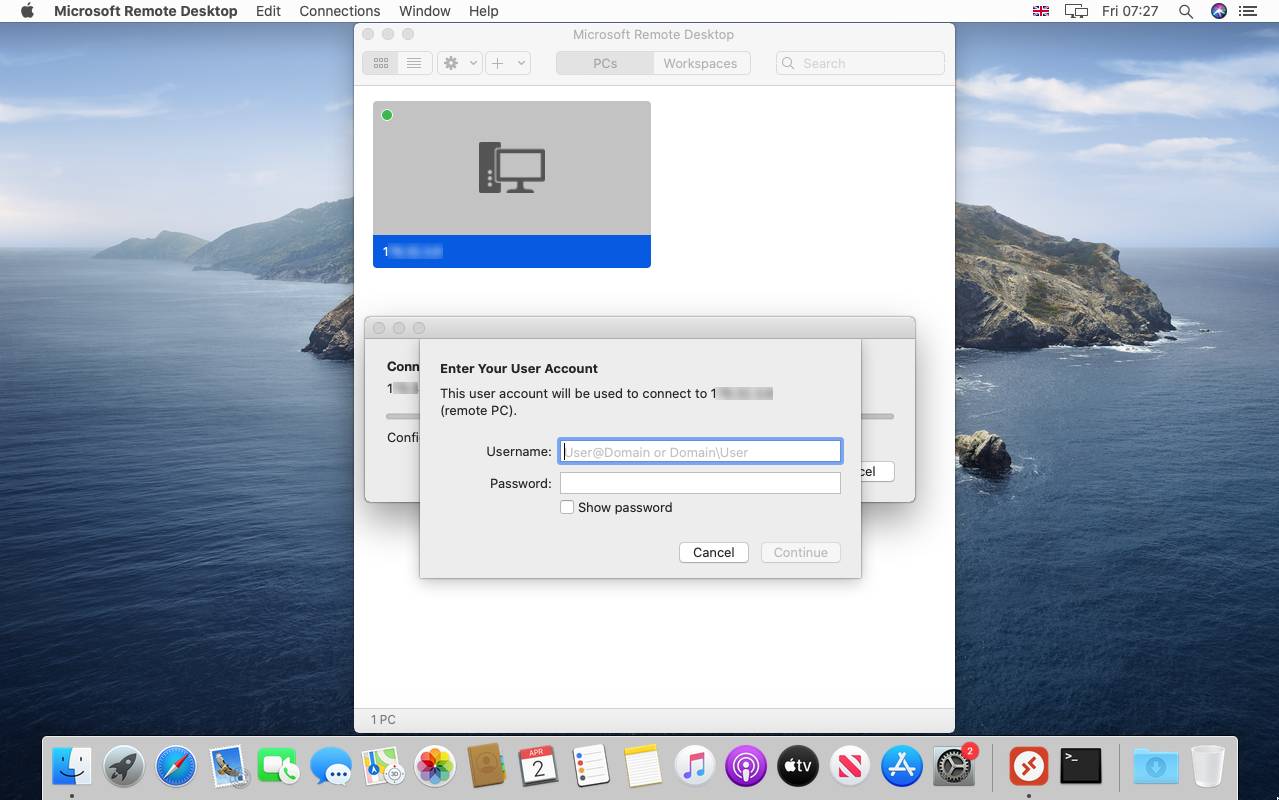
Task: Switch to list view in Remote Desktop toolbar
Action: coord(414,63)
